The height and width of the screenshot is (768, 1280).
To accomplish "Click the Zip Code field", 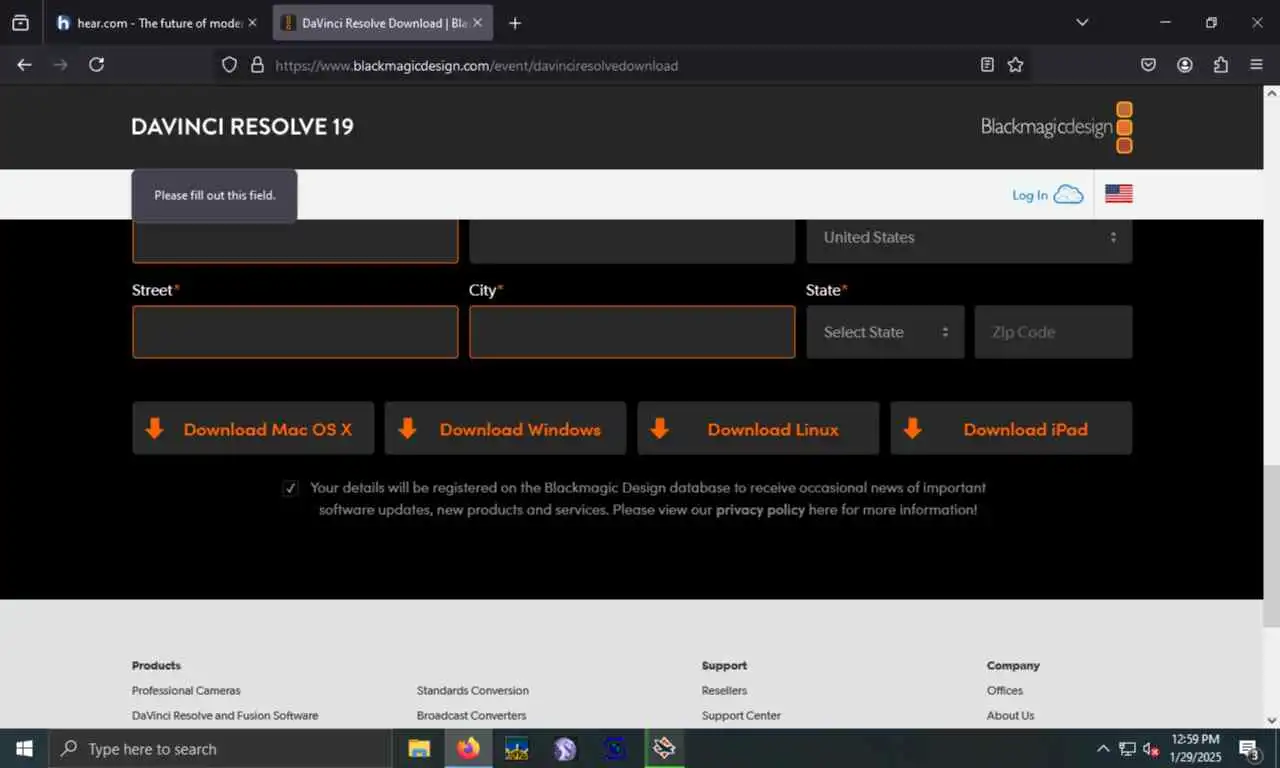I will tap(1053, 332).
